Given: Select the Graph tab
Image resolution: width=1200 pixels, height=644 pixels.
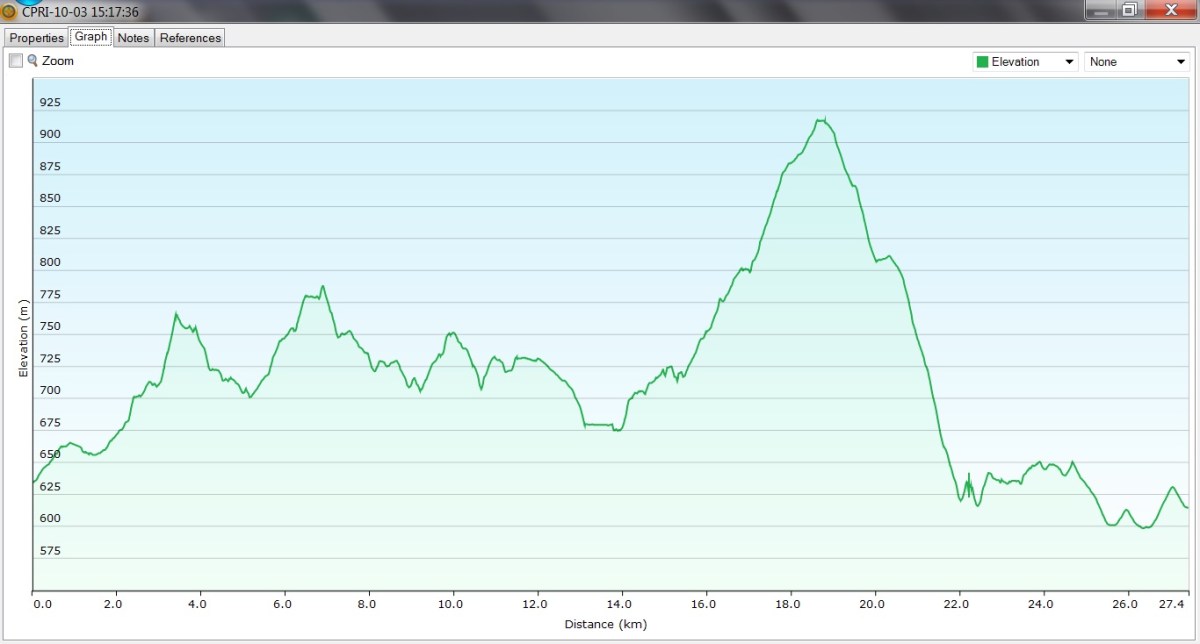Looking at the screenshot, I should click(x=91, y=37).
